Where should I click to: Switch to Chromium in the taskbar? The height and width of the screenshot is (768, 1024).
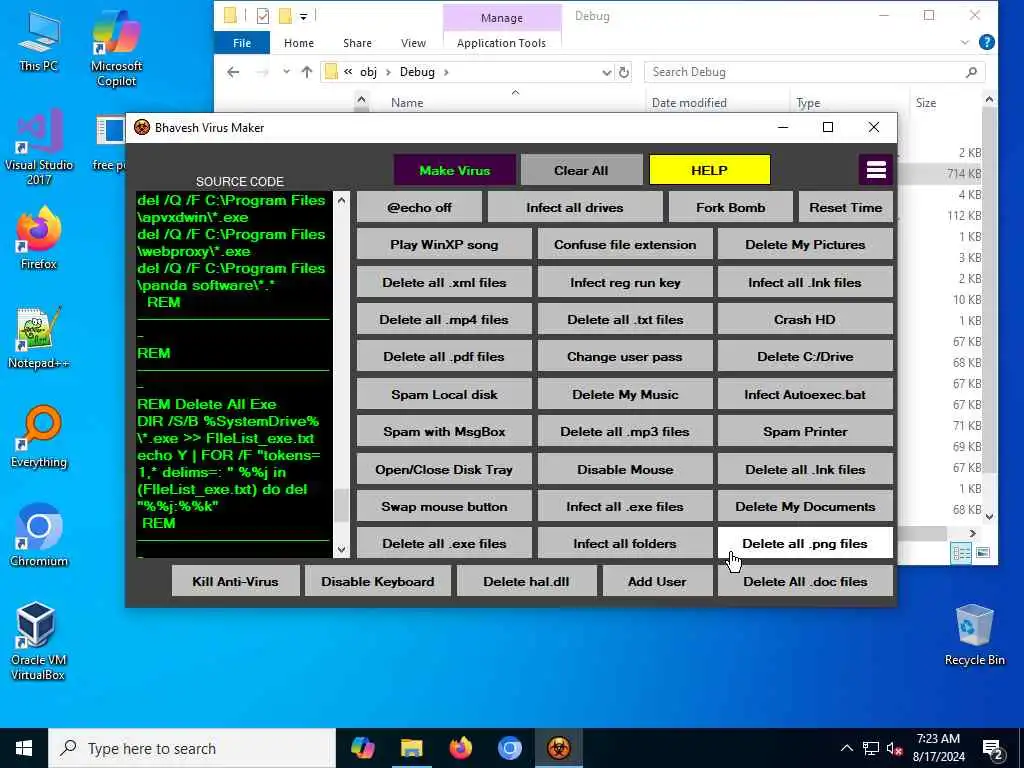pyautogui.click(x=509, y=748)
